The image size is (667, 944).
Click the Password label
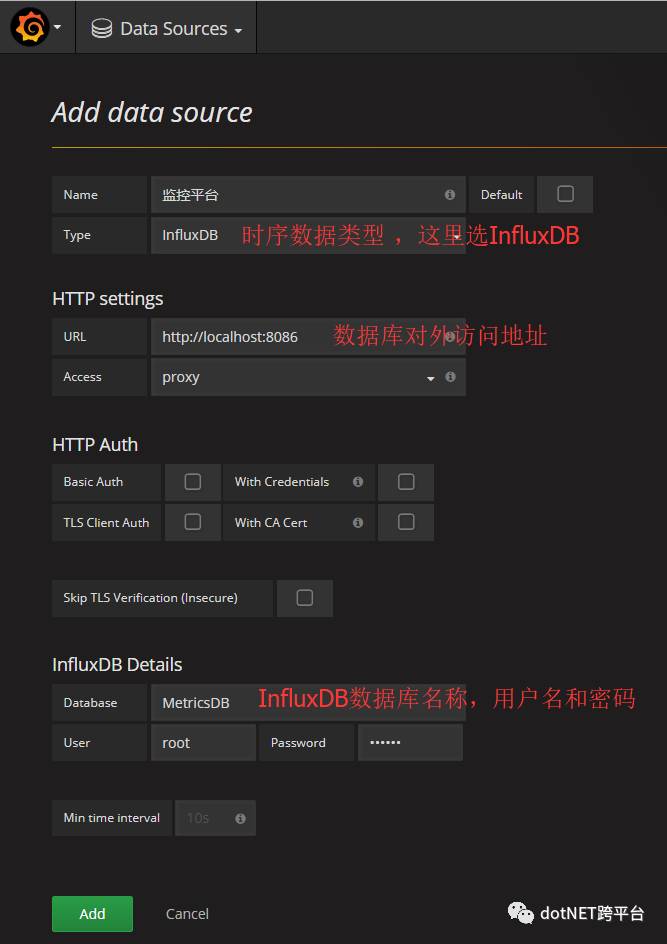click(x=299, y=743)
